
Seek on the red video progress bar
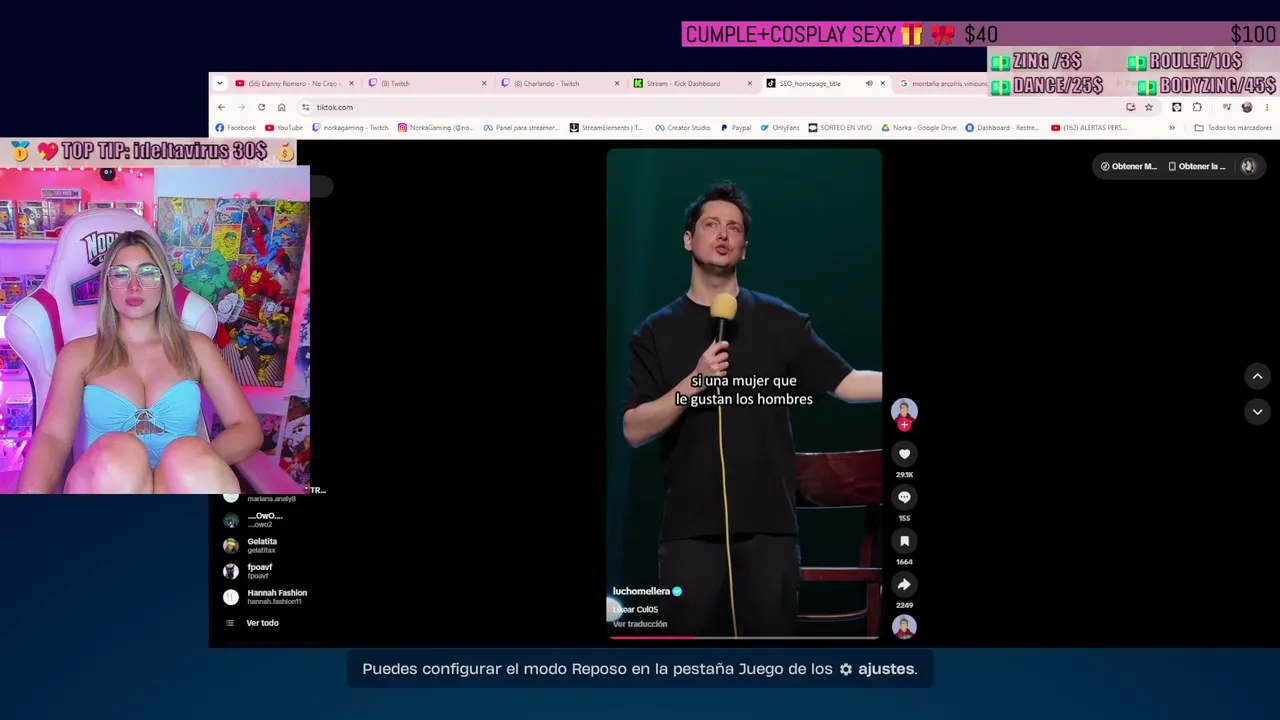point(744,636)
